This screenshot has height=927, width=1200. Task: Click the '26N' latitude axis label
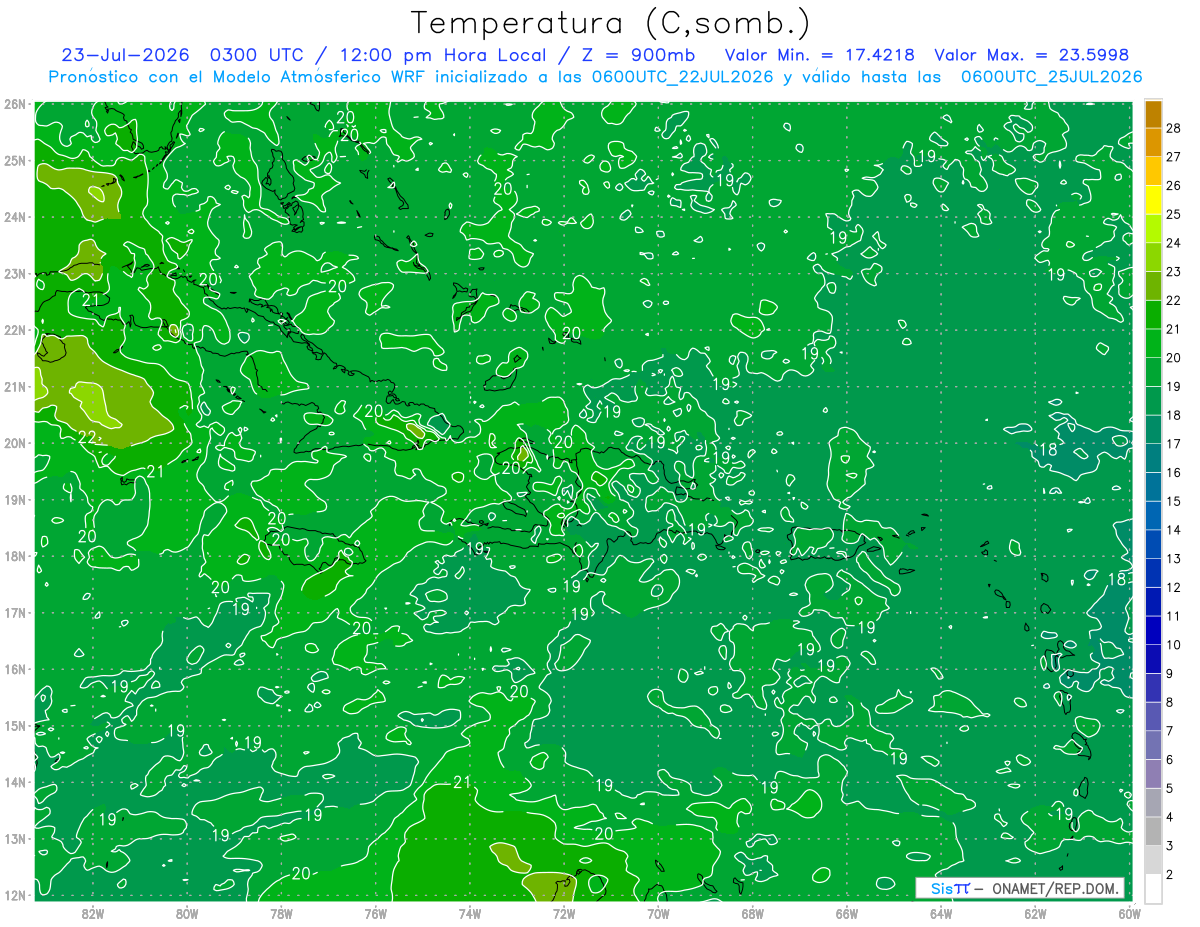(x=14, y=104)
